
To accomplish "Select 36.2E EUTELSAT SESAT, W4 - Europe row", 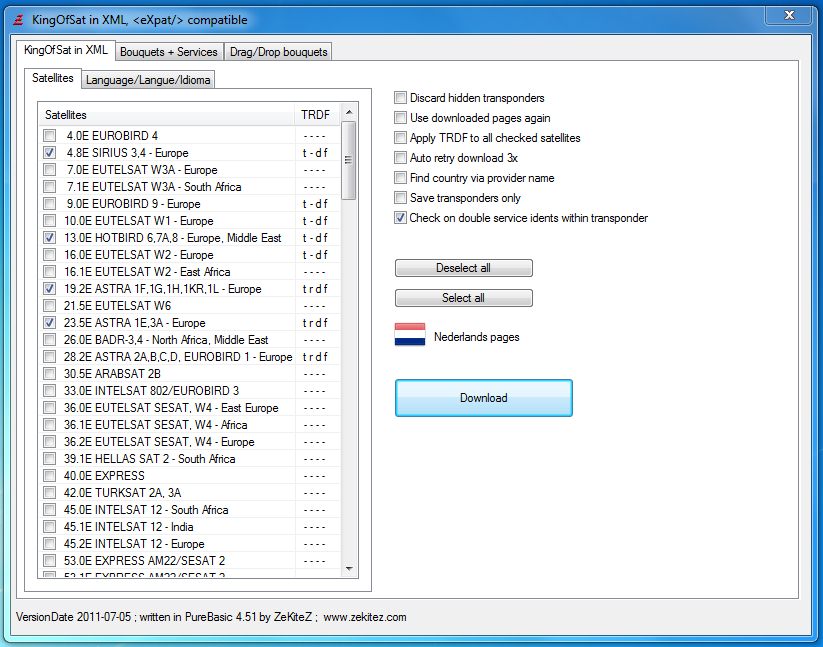I will pyautogui.click(x=189, y=442).
